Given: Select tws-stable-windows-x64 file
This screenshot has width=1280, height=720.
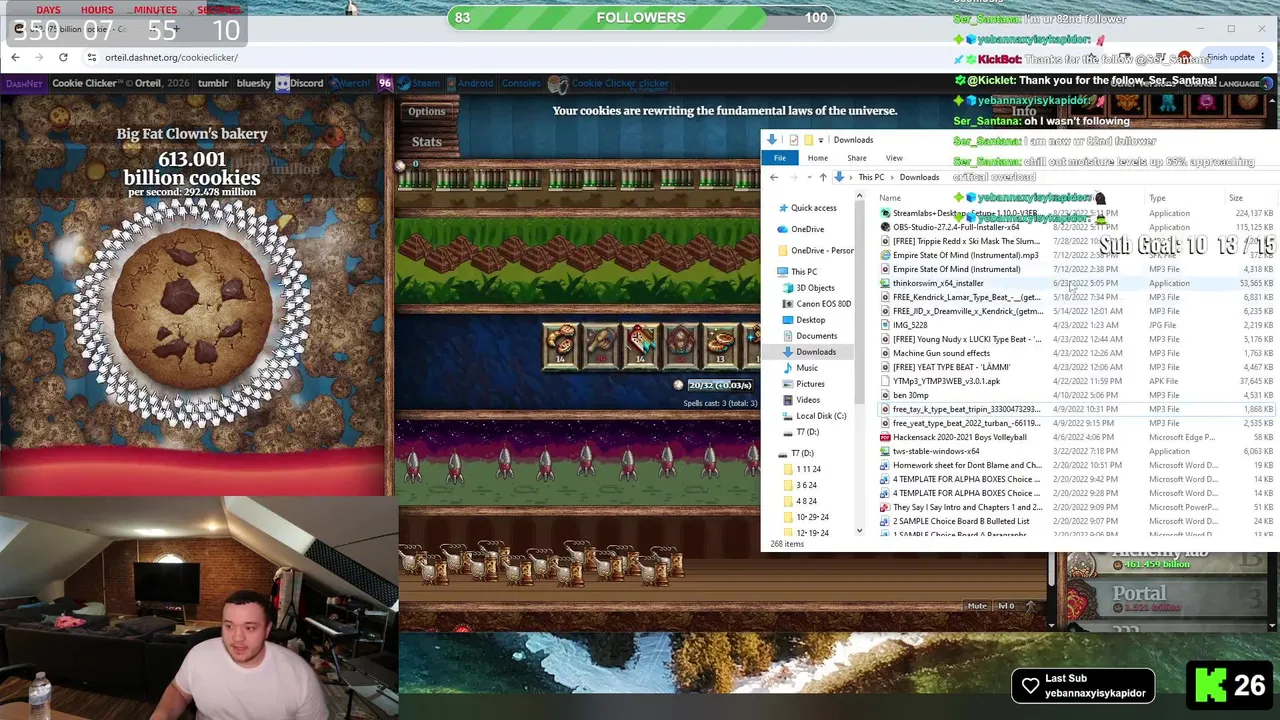Looking at the screenshot, I should pyautogui.click(x=936, y=451).
